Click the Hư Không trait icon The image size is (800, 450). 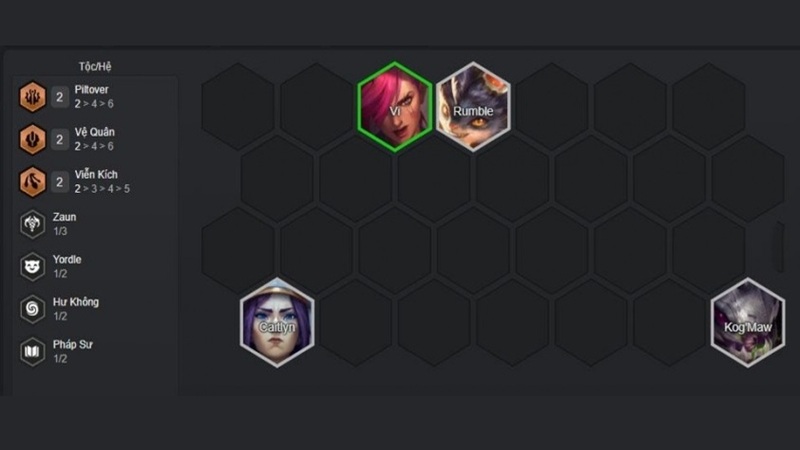click(x=32, y=309)
